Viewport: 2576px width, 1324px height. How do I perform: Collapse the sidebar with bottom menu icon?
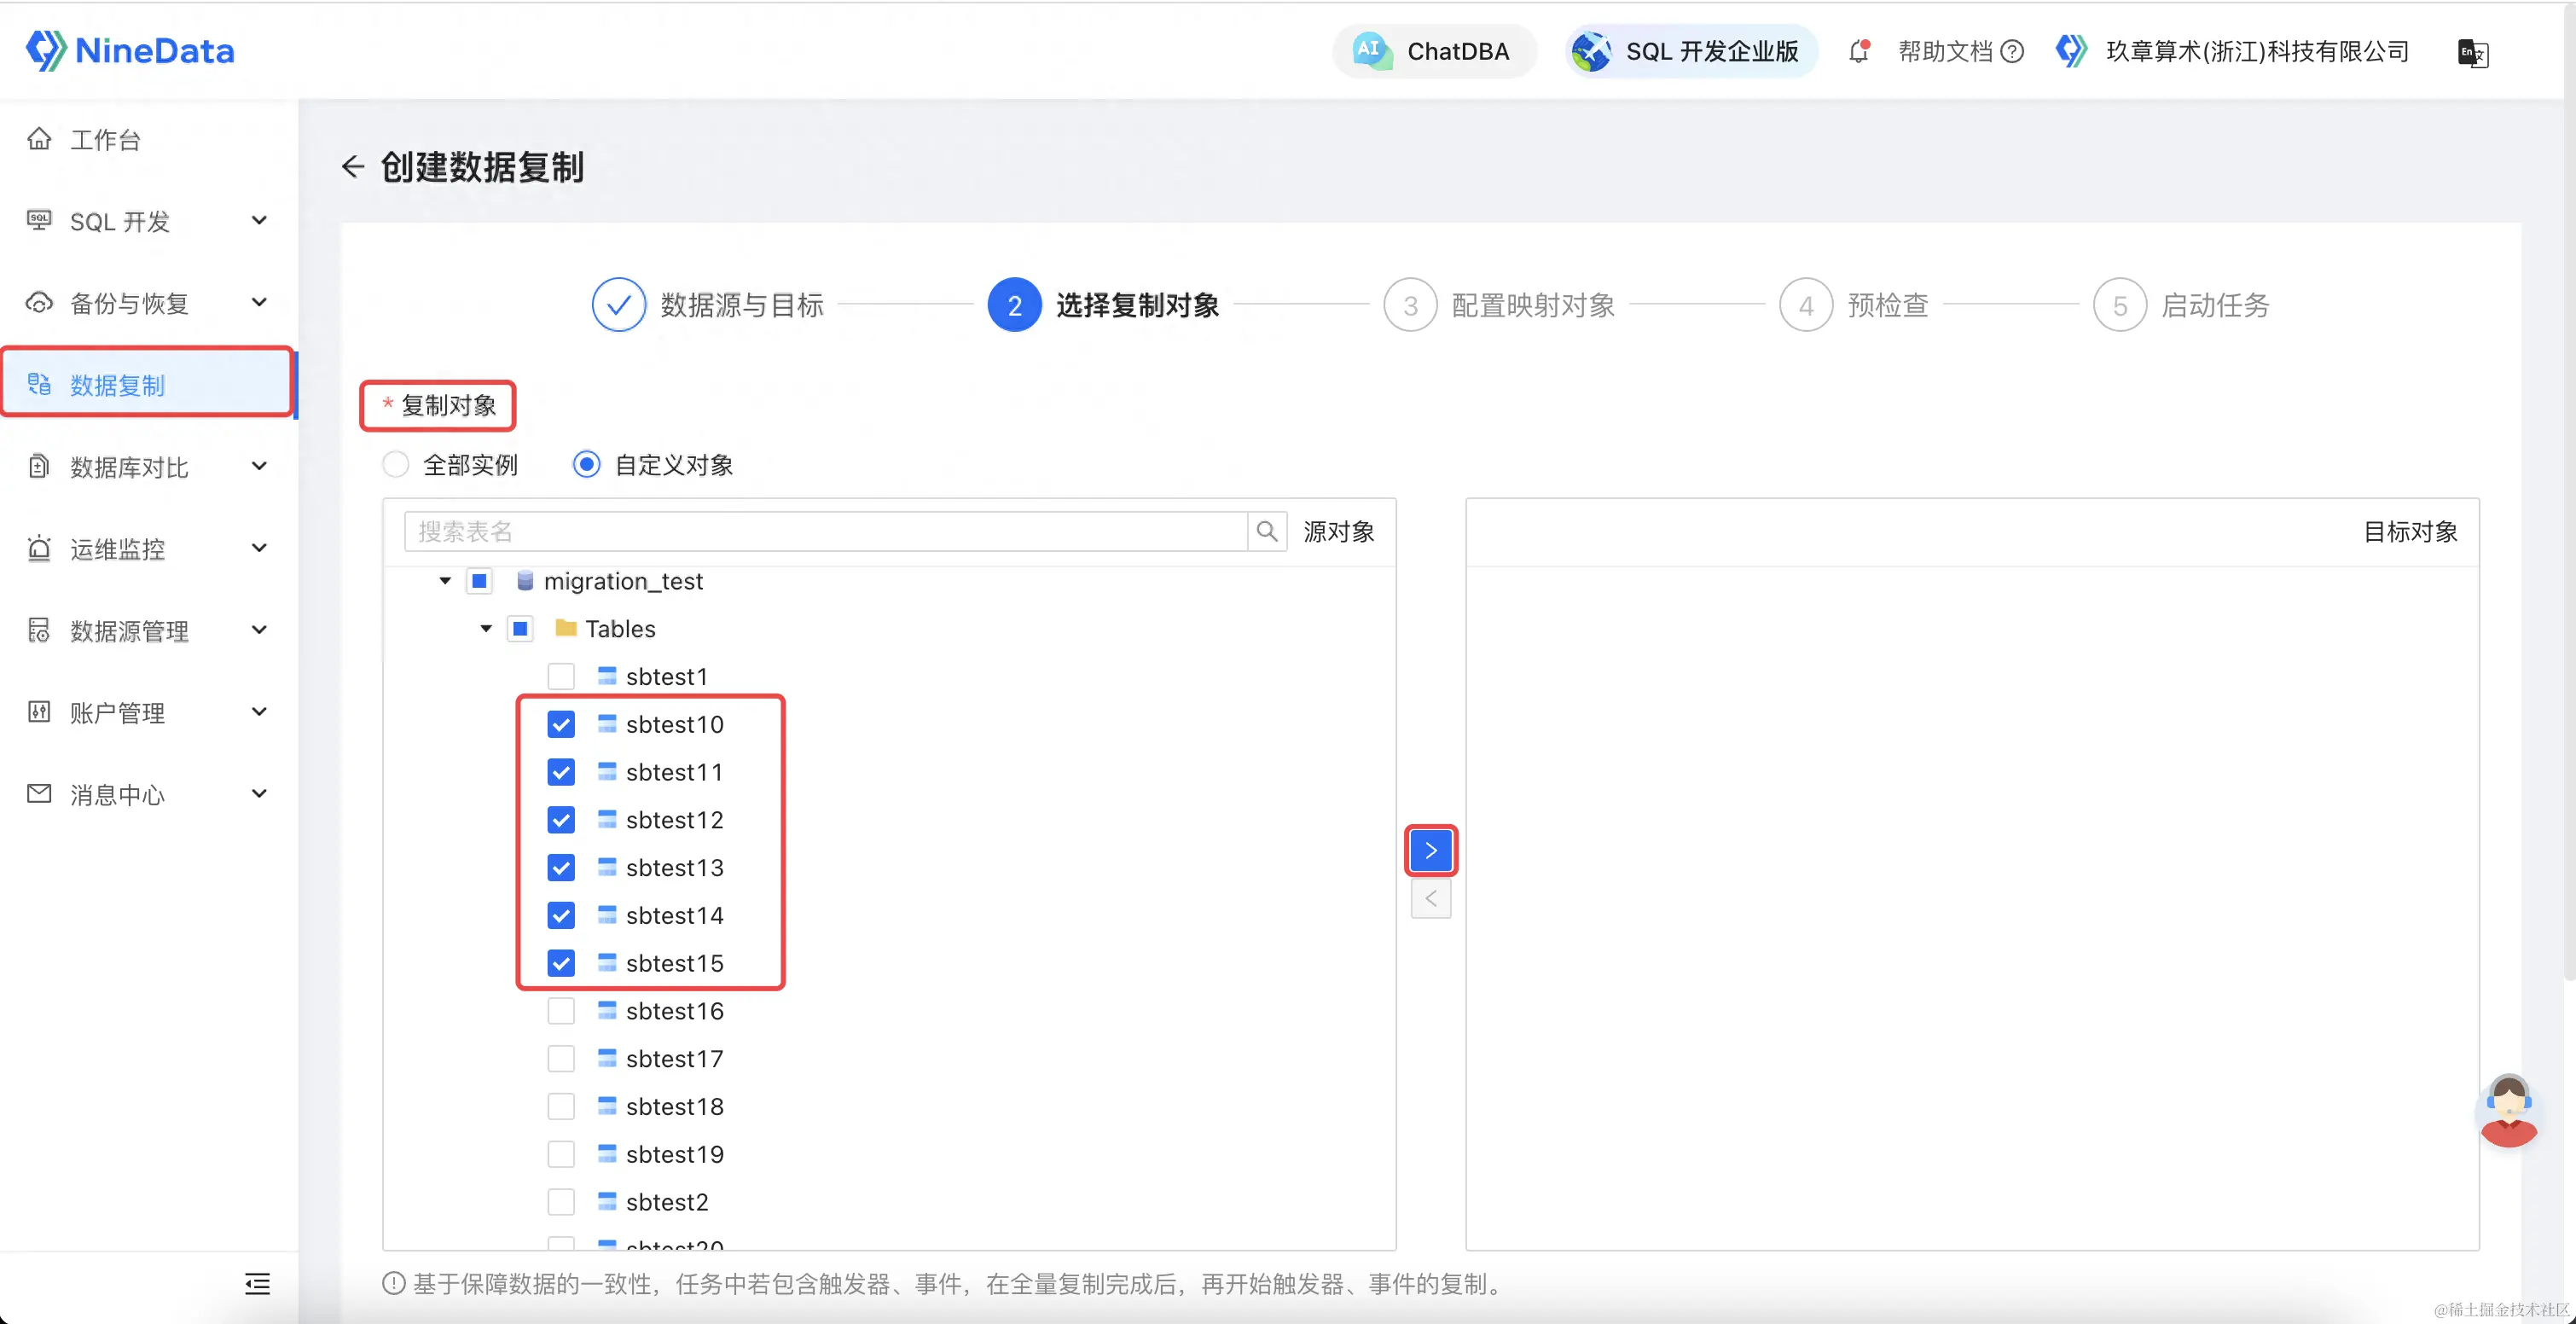257,1283
